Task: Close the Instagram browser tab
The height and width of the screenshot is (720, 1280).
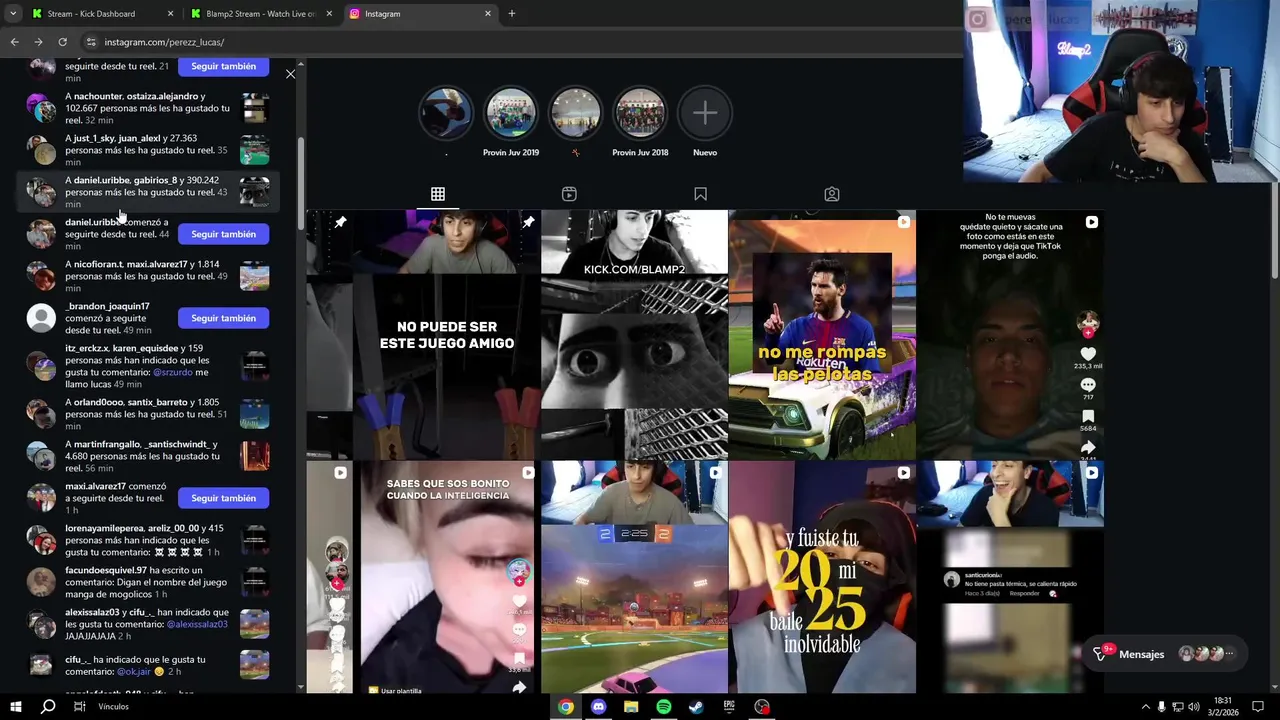Action: point(488,14)
